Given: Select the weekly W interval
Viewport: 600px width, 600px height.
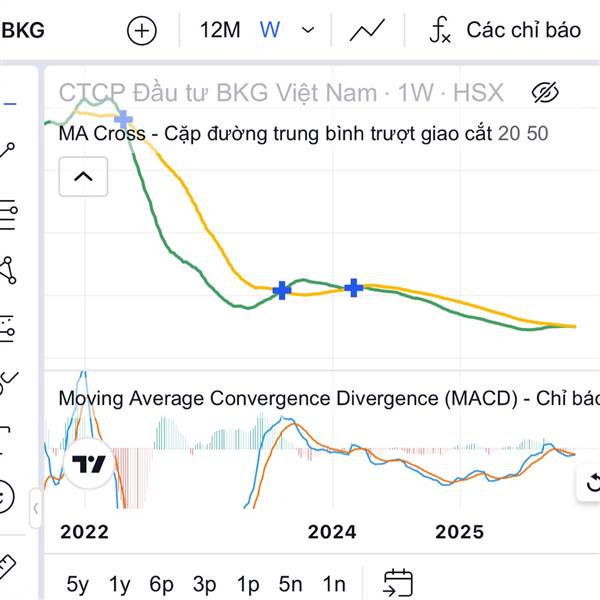Looking at the screenshot, I should click(270, 30).
